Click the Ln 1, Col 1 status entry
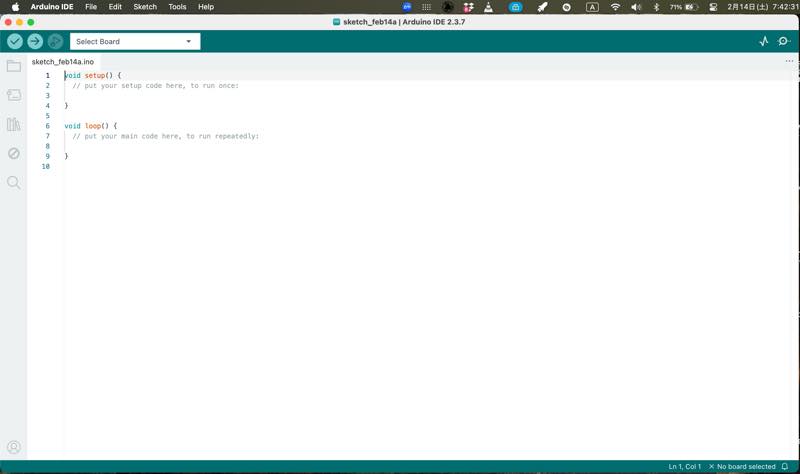800x474 pixels. 685,466
